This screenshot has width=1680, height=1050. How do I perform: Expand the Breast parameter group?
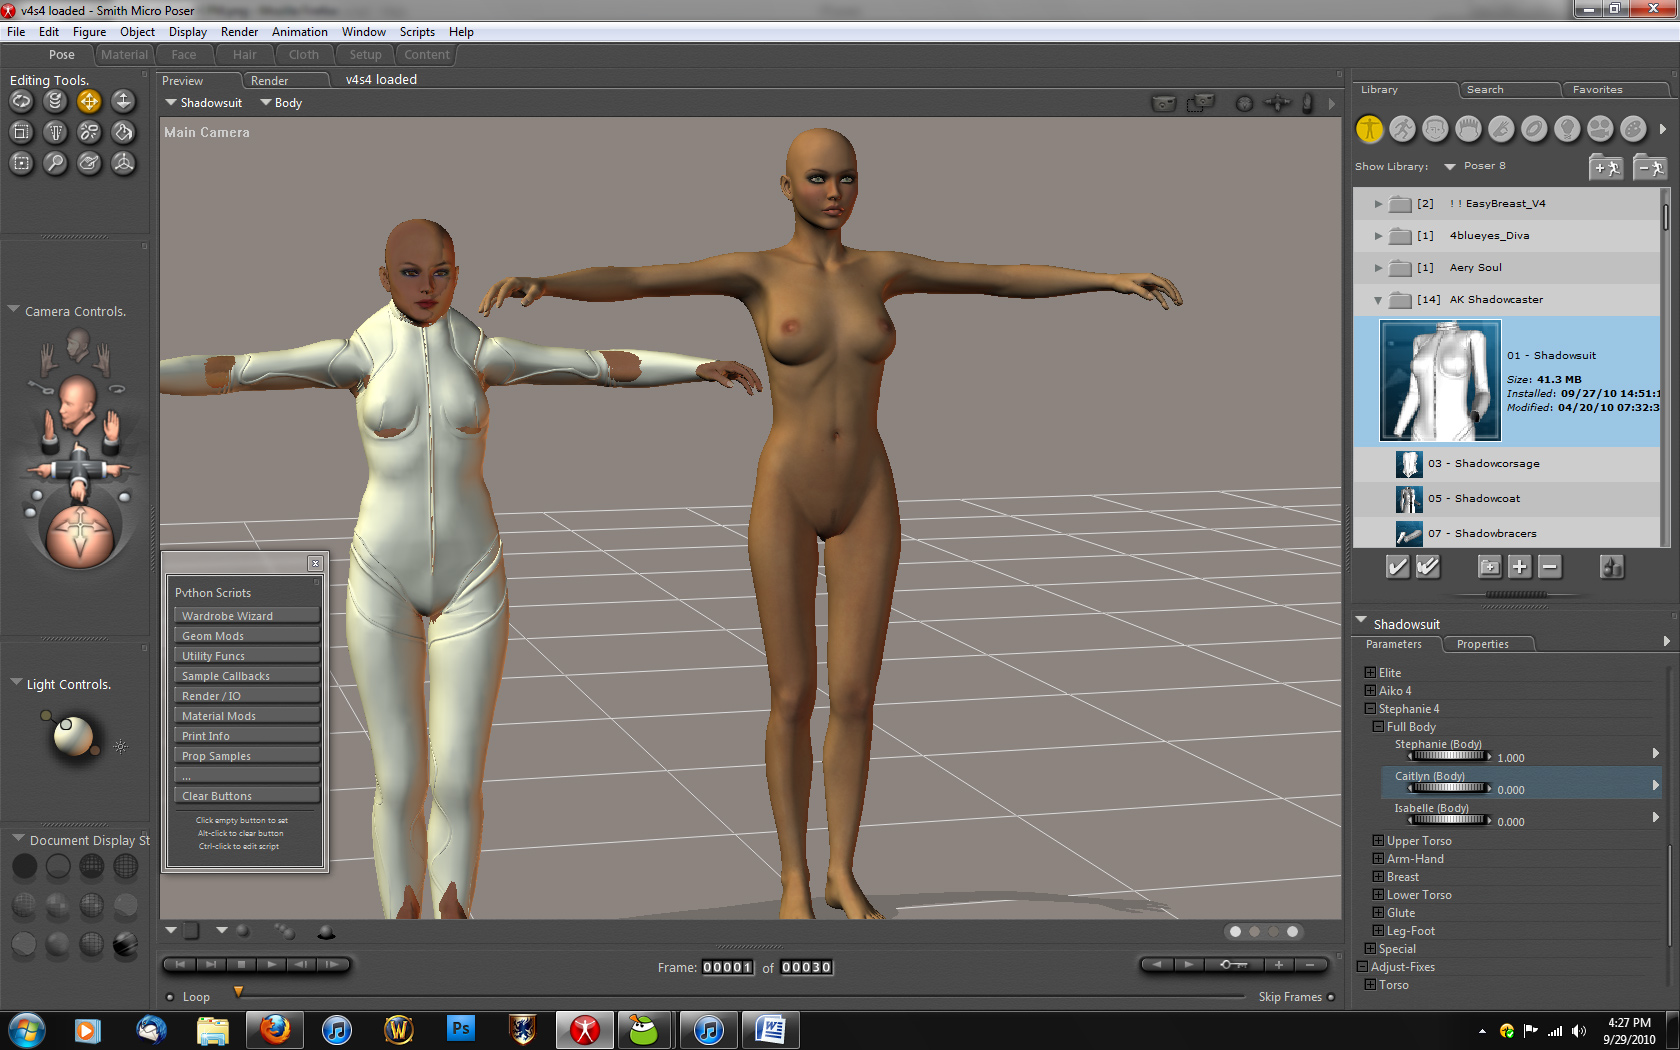1378,877
